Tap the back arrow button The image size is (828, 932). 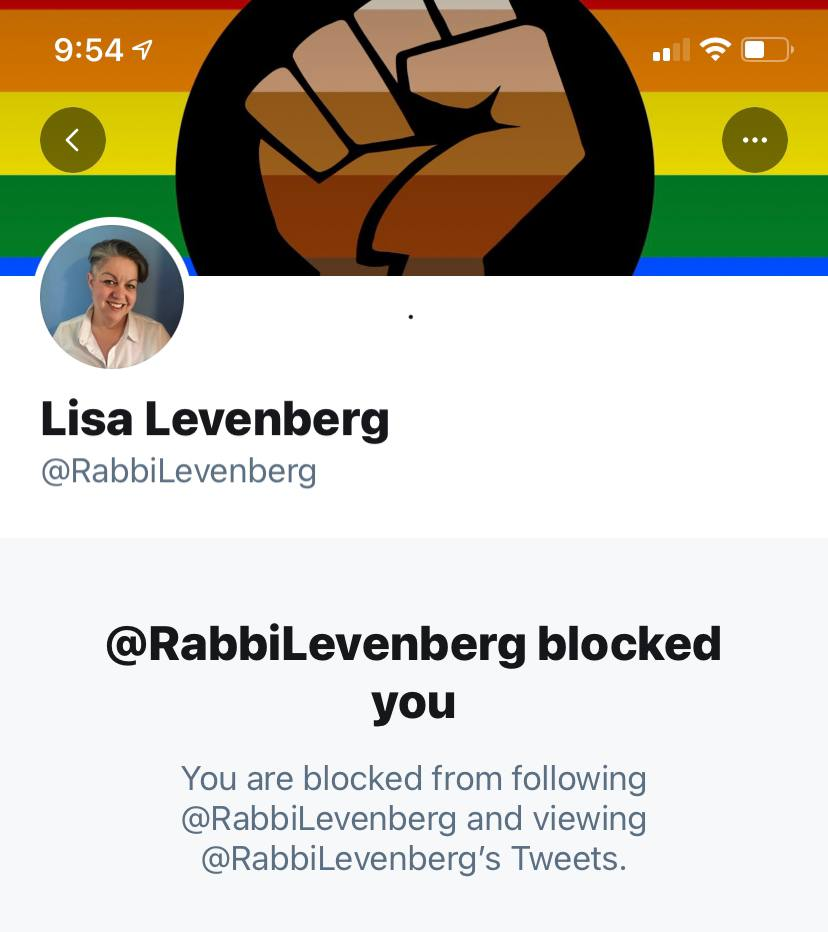[73, 140]
